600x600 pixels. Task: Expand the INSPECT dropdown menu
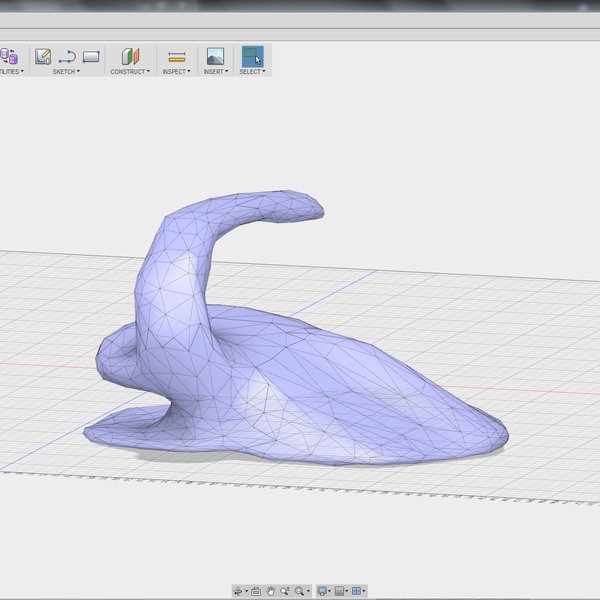point(177,72)
